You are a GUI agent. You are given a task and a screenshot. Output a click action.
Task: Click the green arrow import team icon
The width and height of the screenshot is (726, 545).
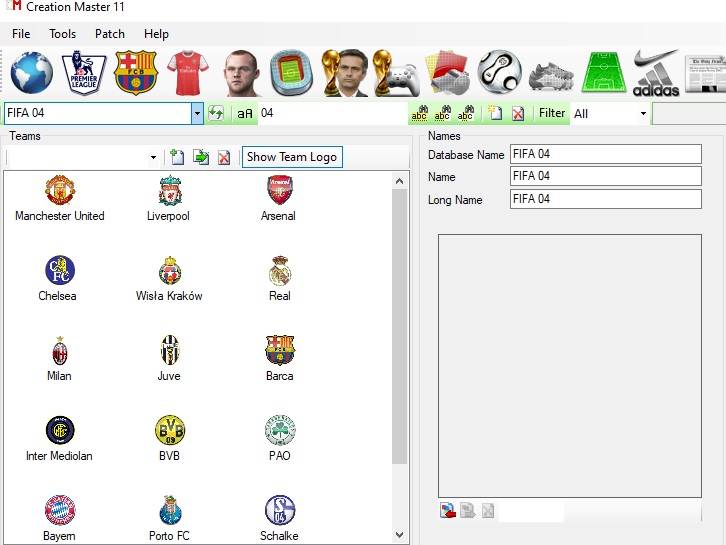pos(201,157)
